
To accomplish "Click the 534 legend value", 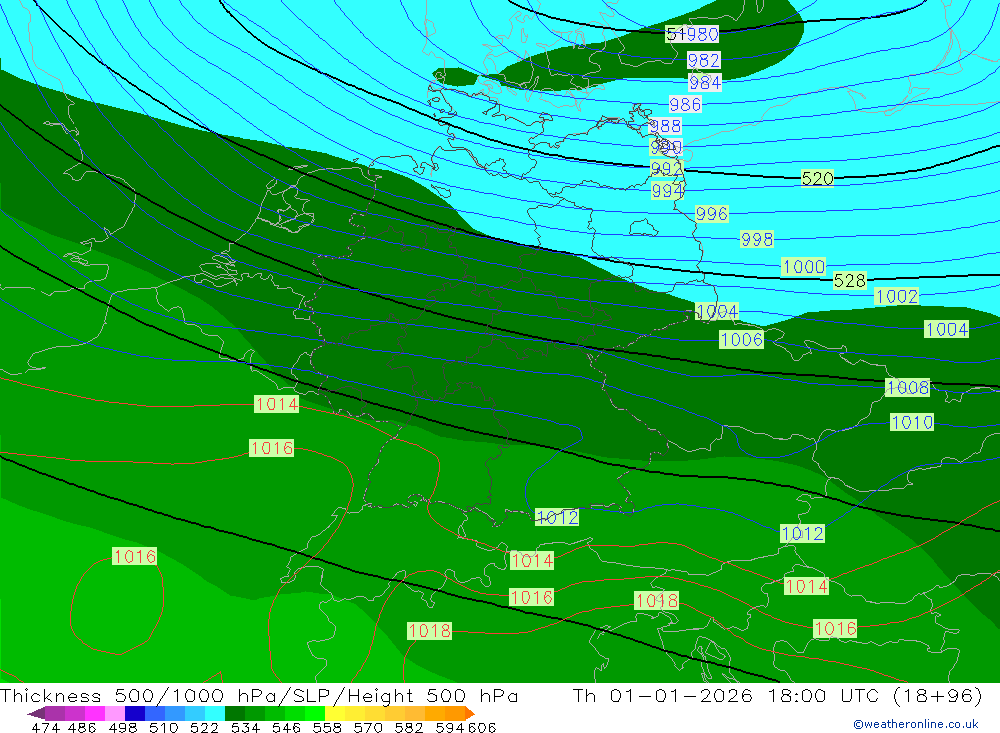I will [x=246, y=727].
